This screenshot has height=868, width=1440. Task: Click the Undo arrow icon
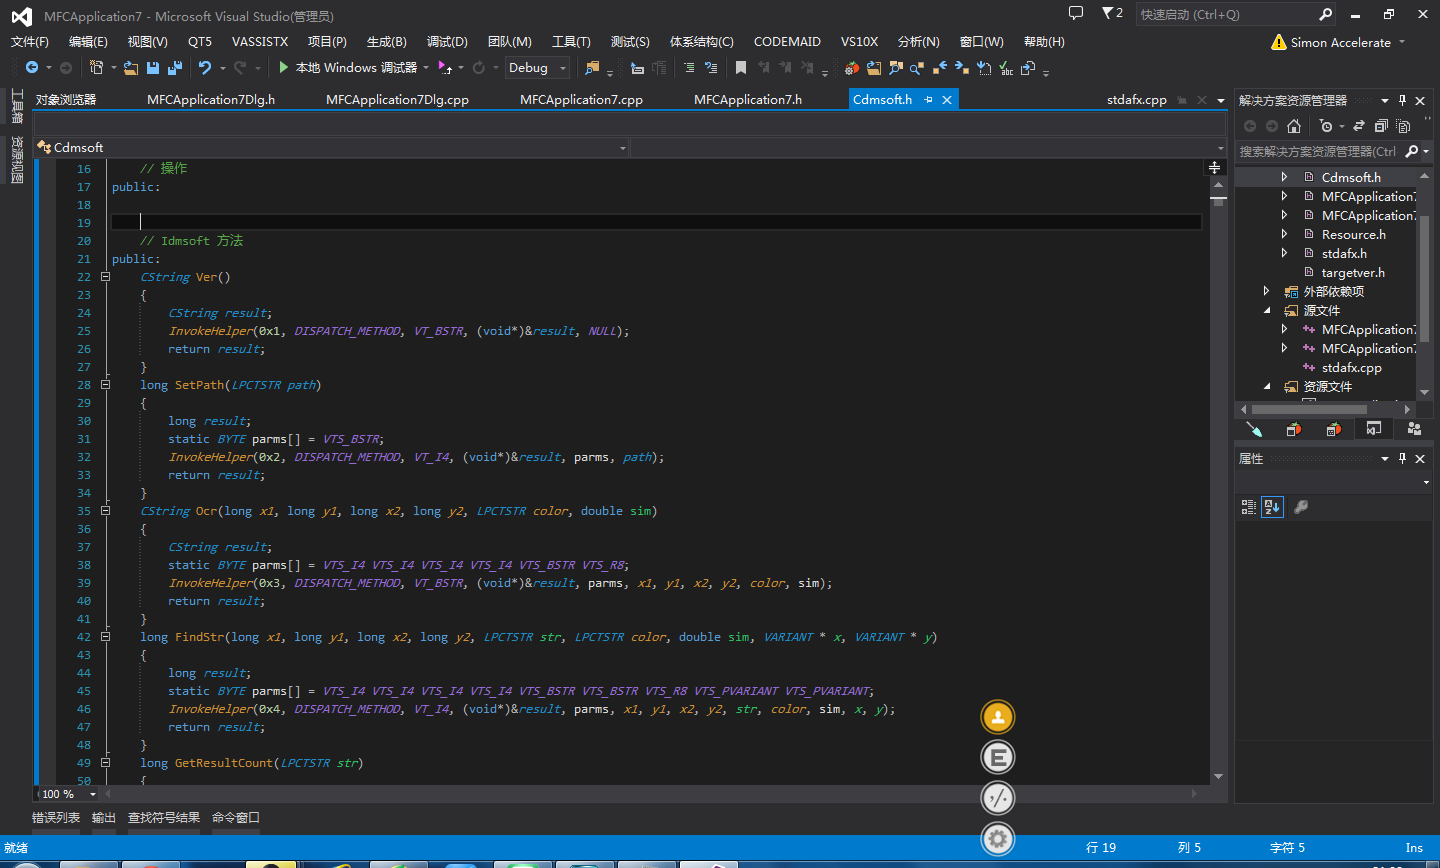[x=205, y=68]
